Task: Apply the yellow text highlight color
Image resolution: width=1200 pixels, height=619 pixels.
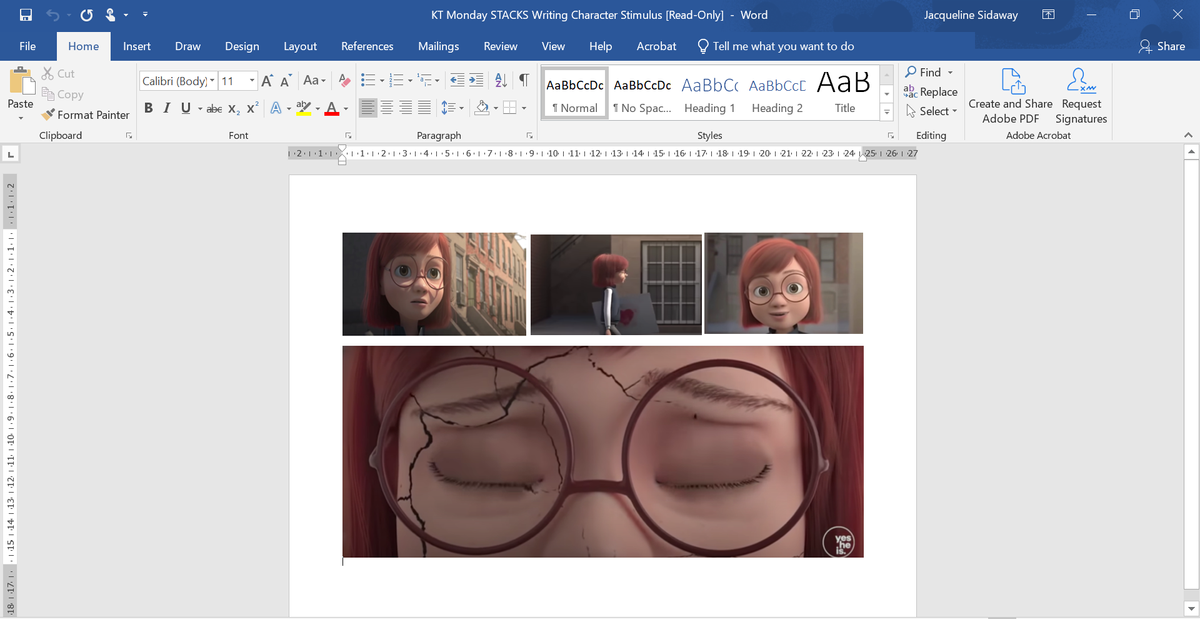Action: (302, 108)
